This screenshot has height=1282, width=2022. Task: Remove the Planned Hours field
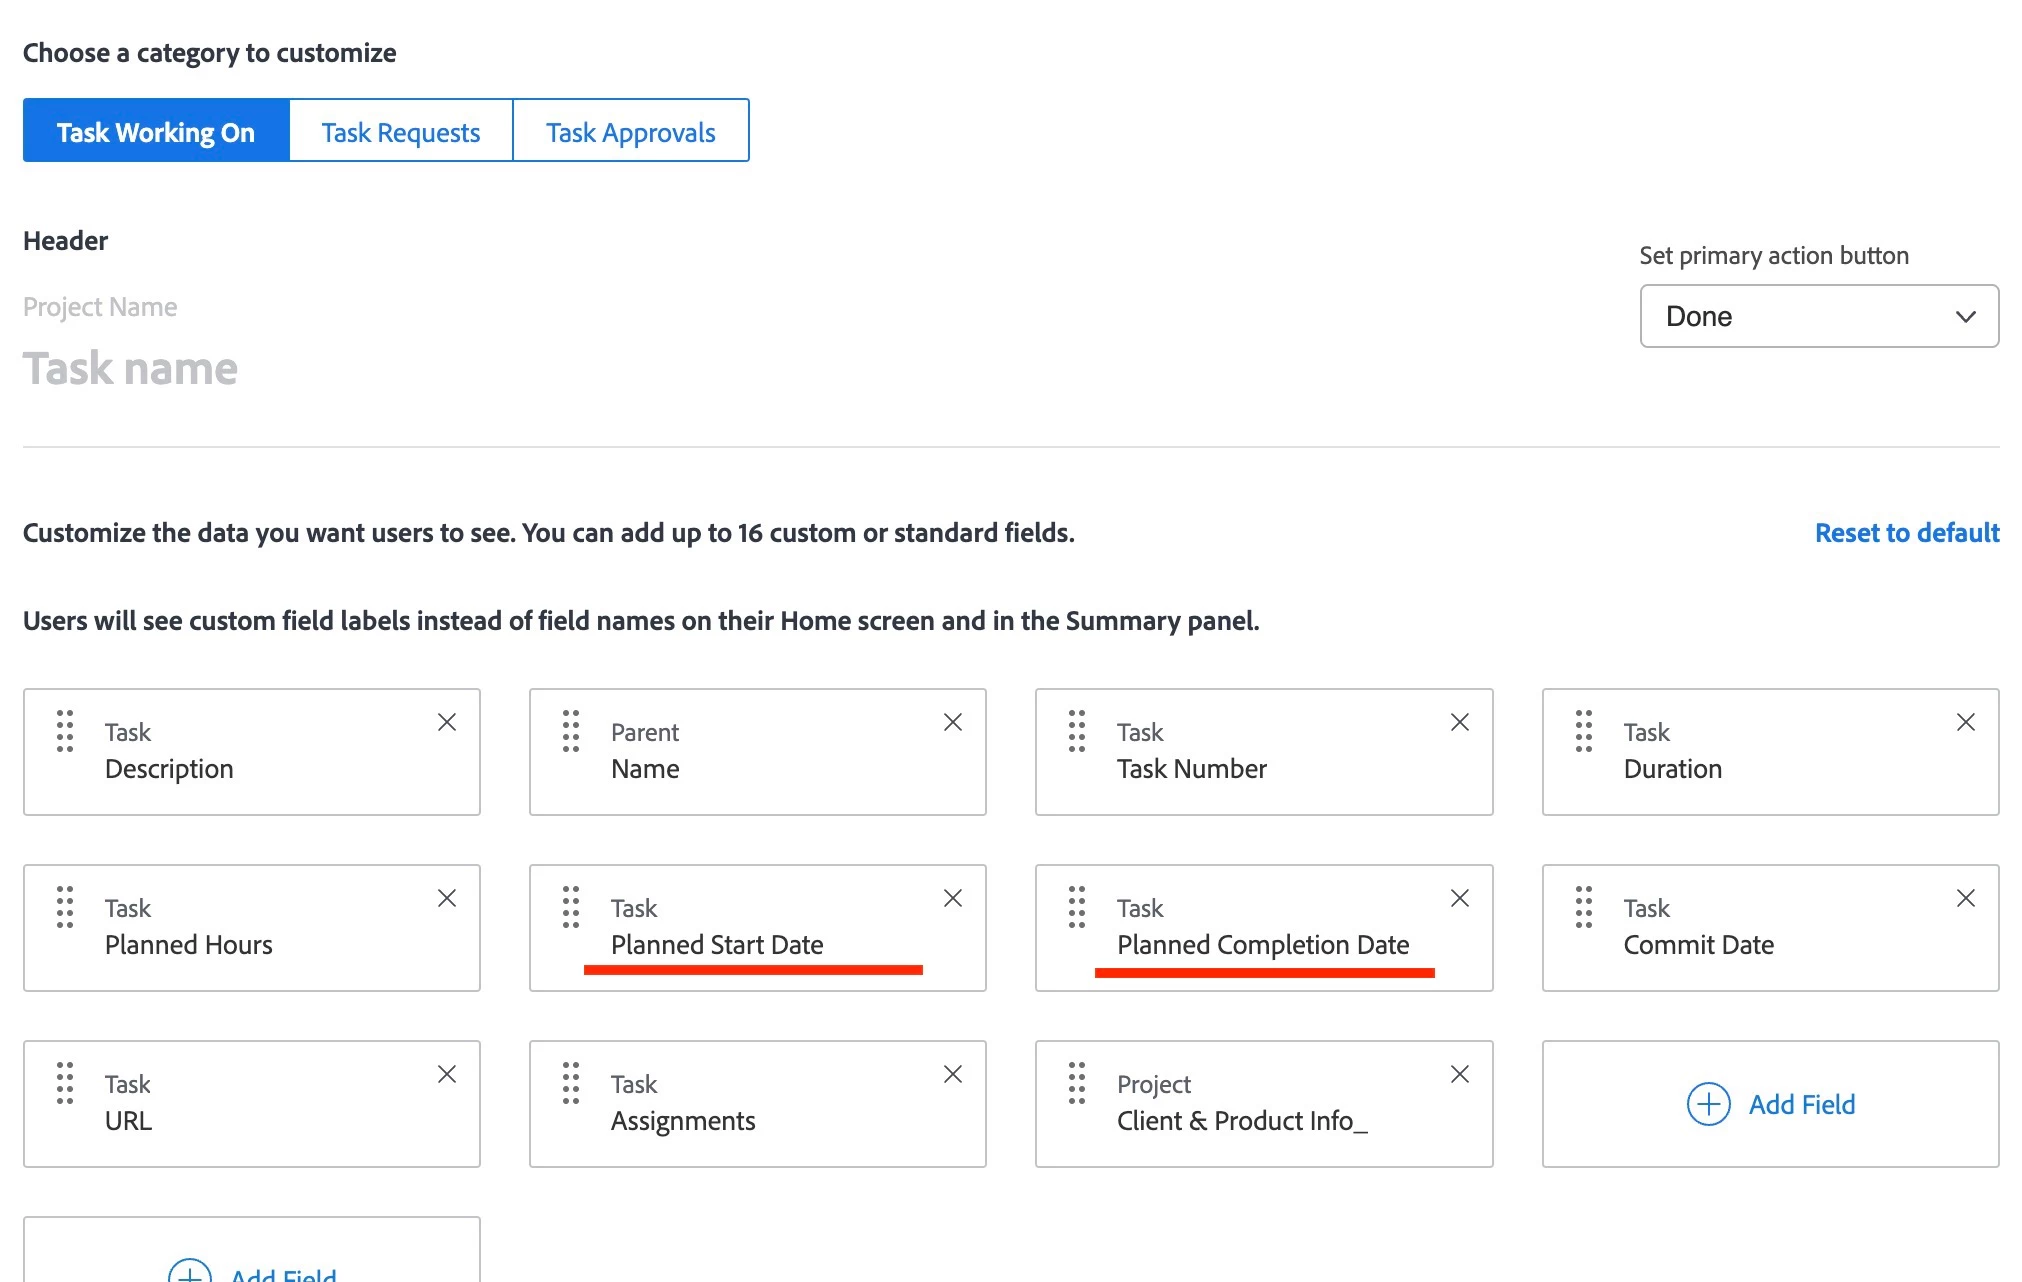click(x=447, y=898)
